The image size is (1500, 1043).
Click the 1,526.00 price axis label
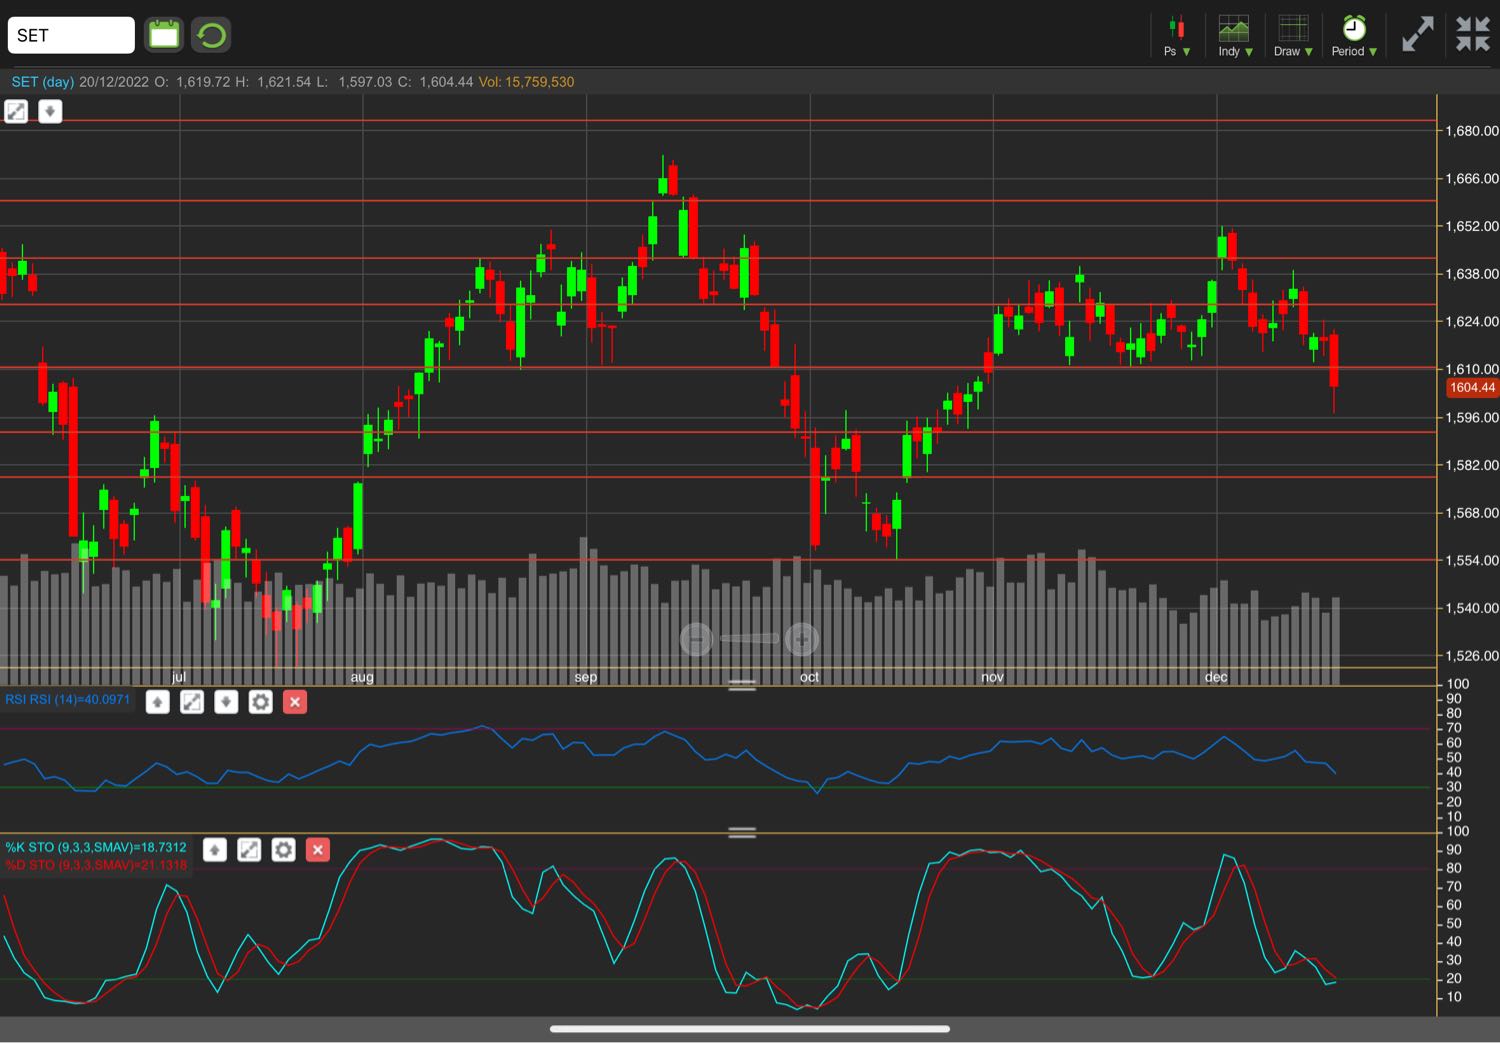tap(1472, 656)
